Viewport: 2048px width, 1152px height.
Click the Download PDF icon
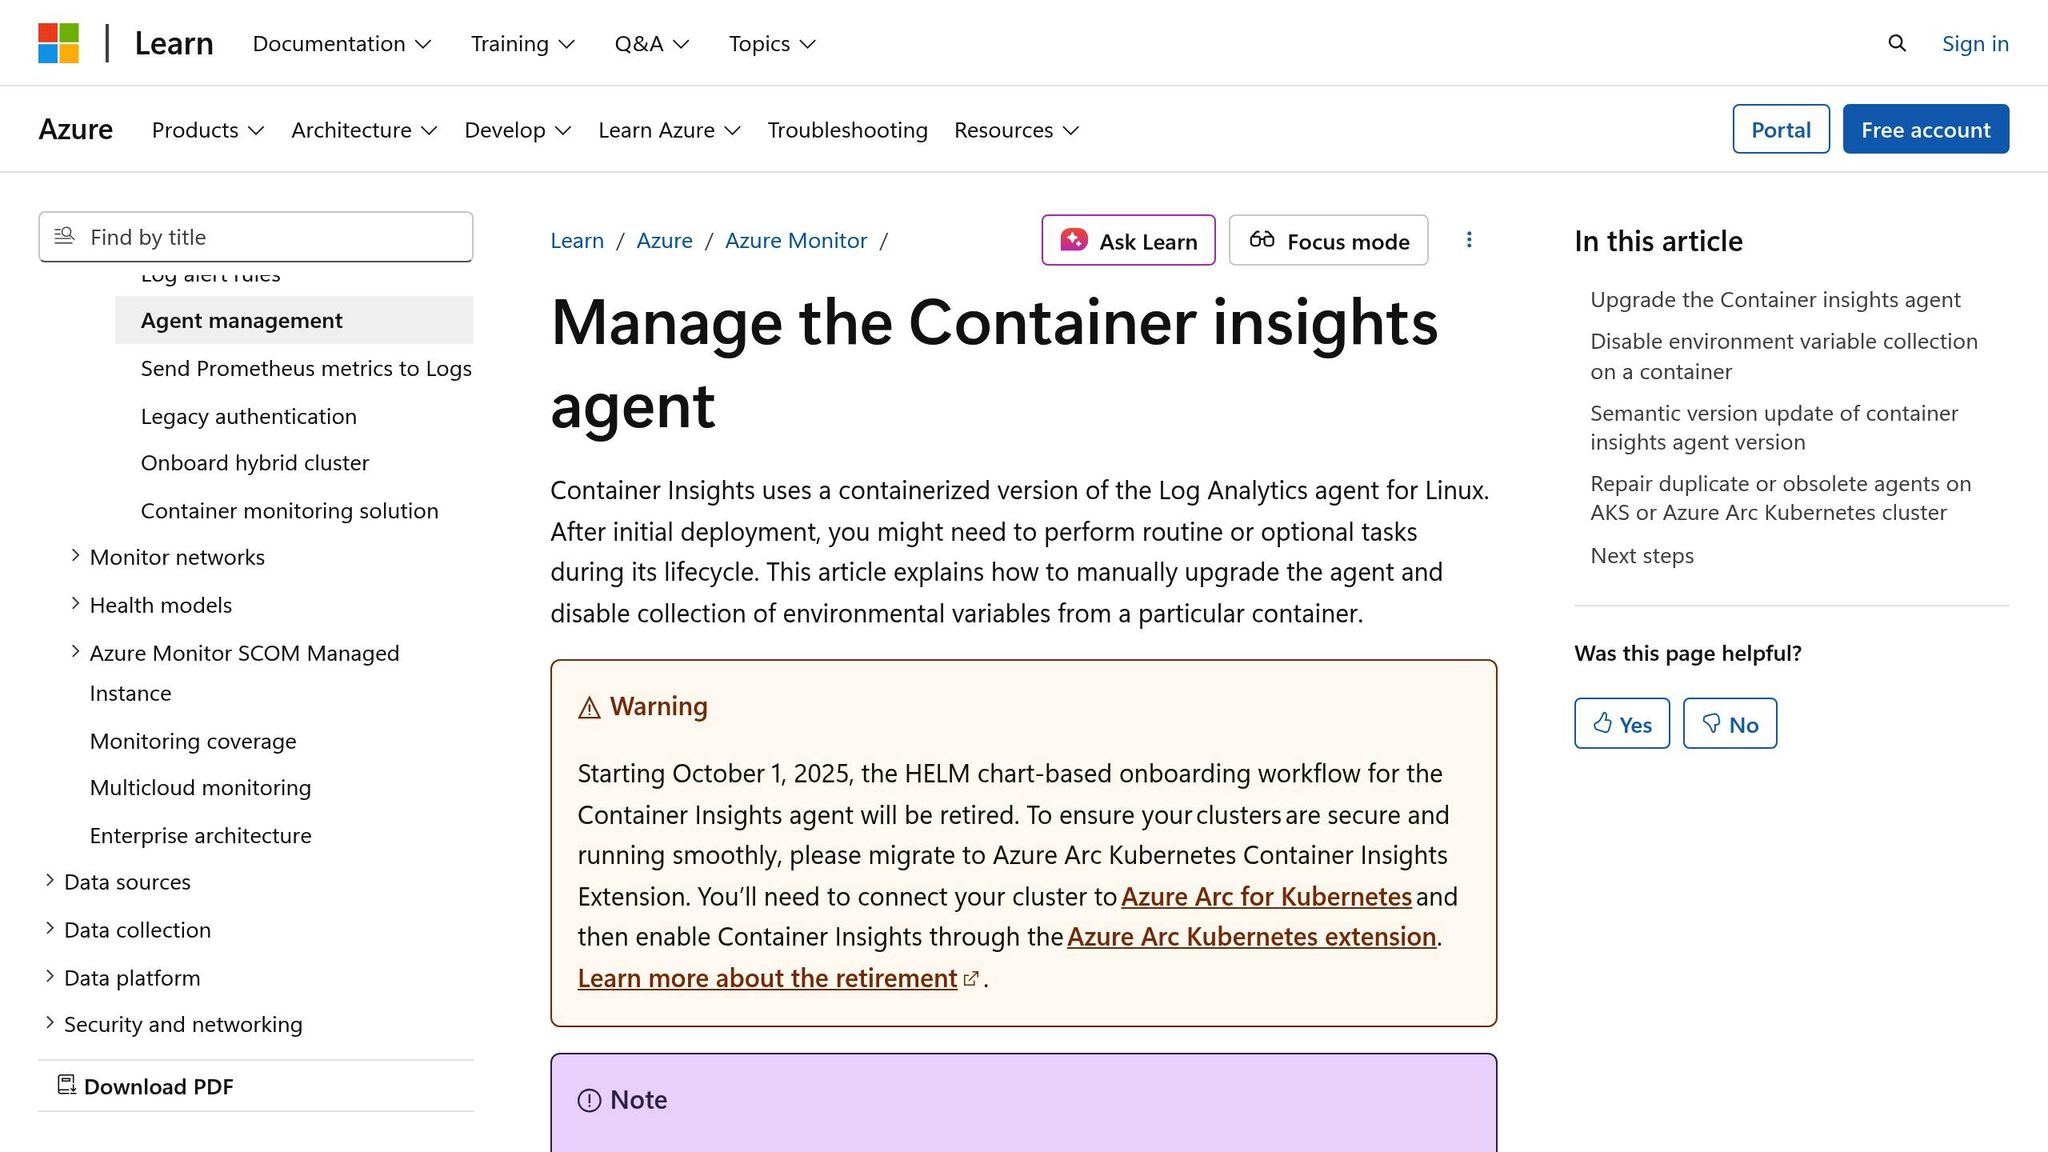tap(66, 1086)
